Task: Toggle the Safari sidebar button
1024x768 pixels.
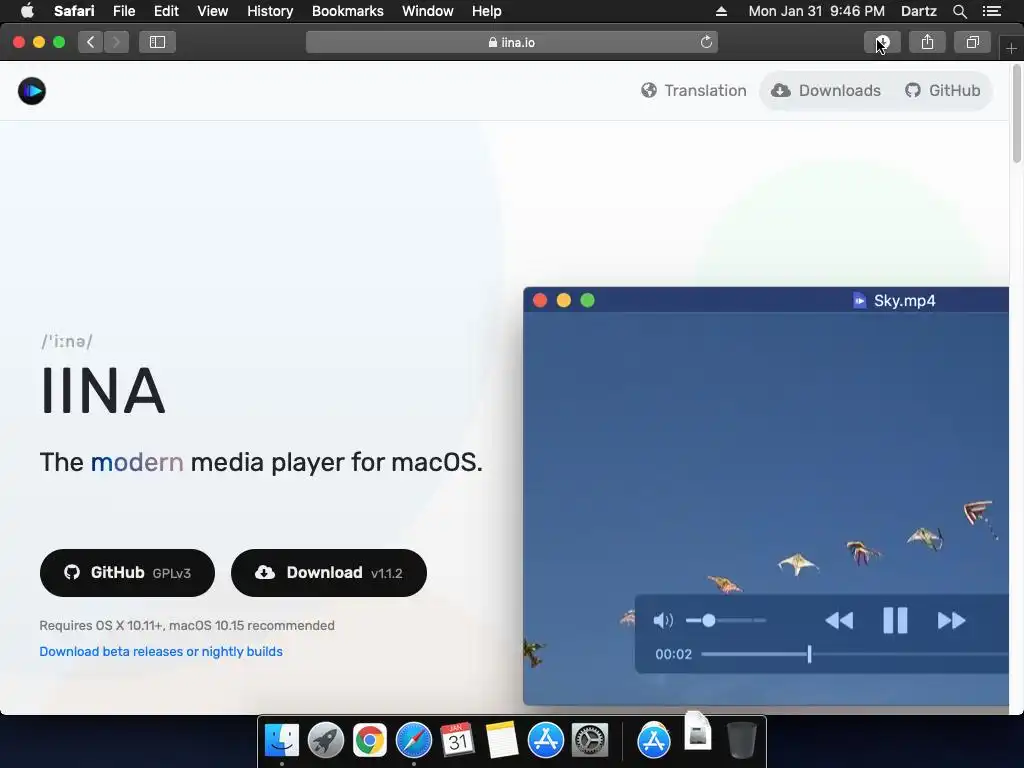Action: click(x=157, y=42)
